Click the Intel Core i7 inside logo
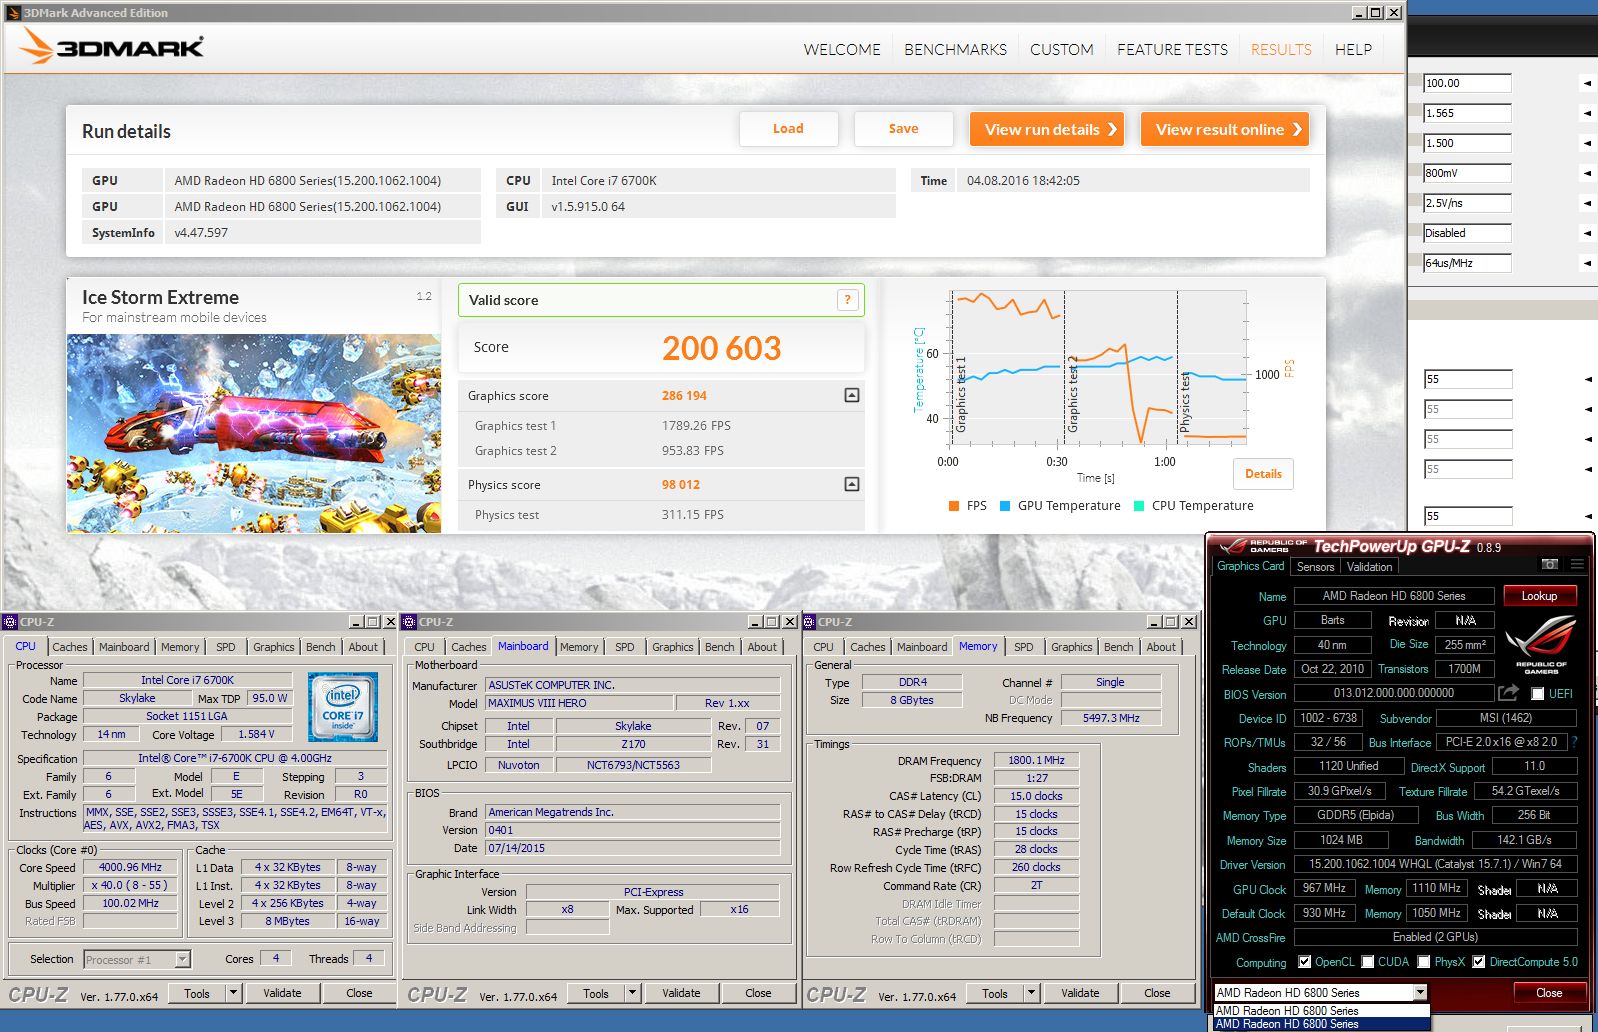This screenshot has width=1598, height=1032. (343, 706)
